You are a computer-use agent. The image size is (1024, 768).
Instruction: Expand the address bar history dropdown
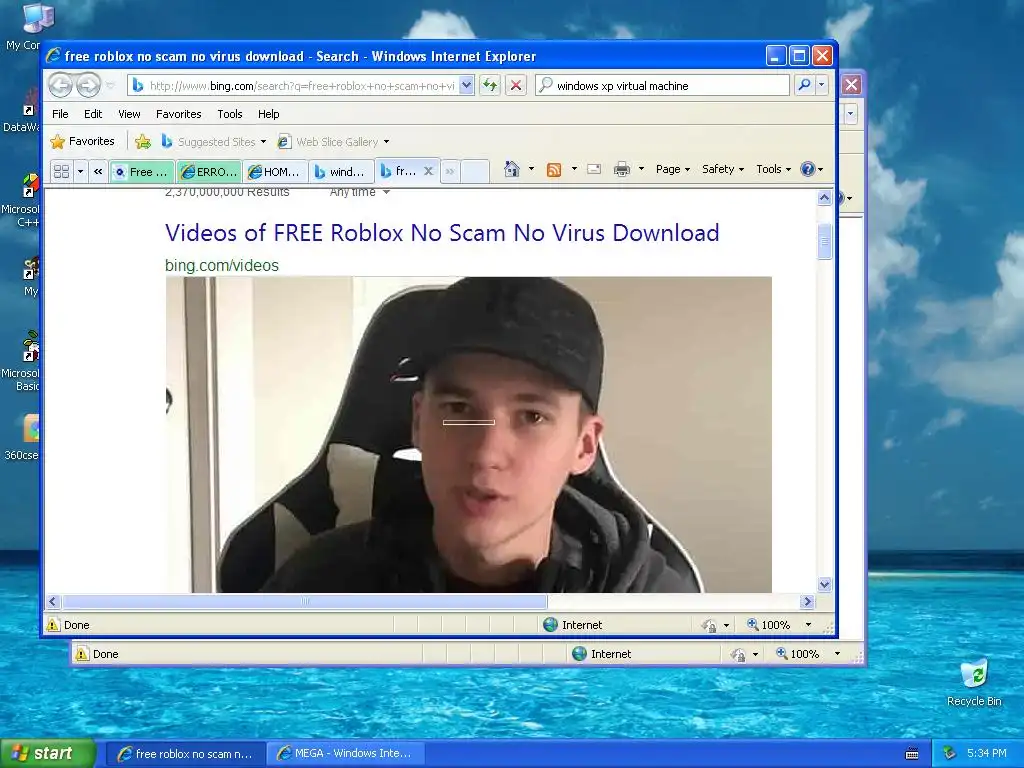(x=466, y=86)
